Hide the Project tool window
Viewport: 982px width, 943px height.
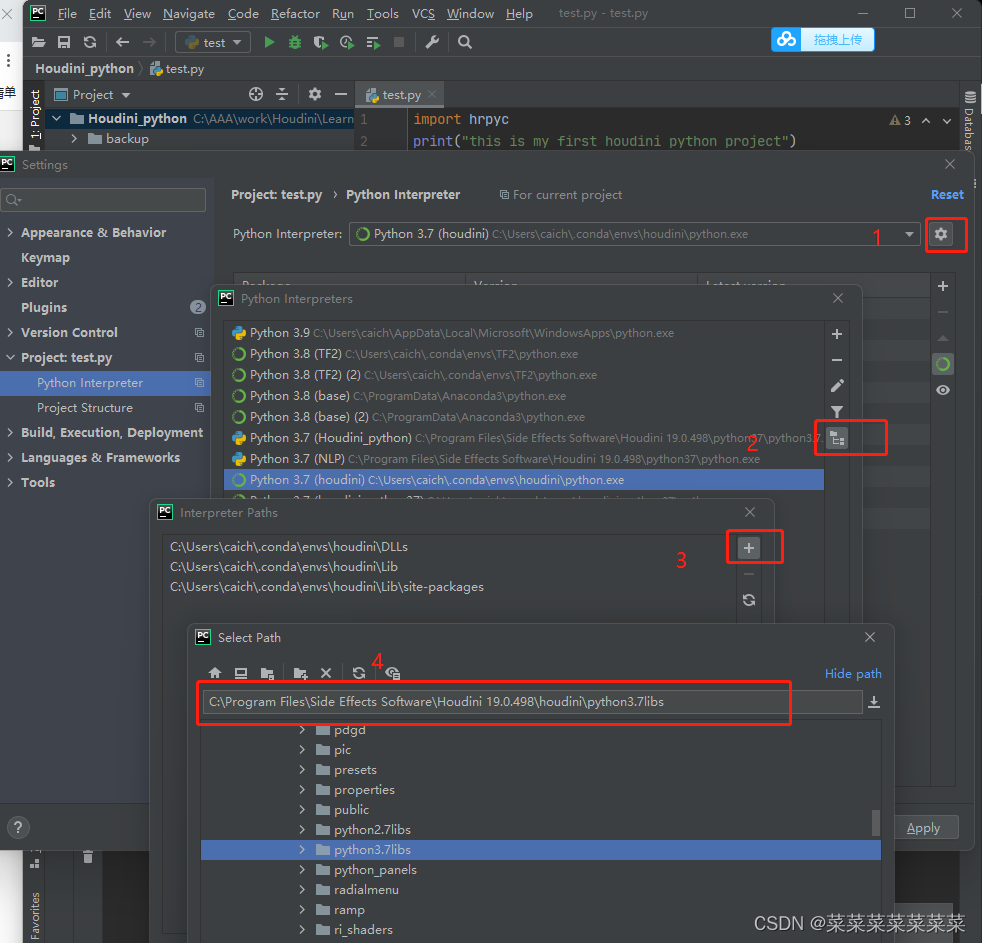tap(341, 95)
